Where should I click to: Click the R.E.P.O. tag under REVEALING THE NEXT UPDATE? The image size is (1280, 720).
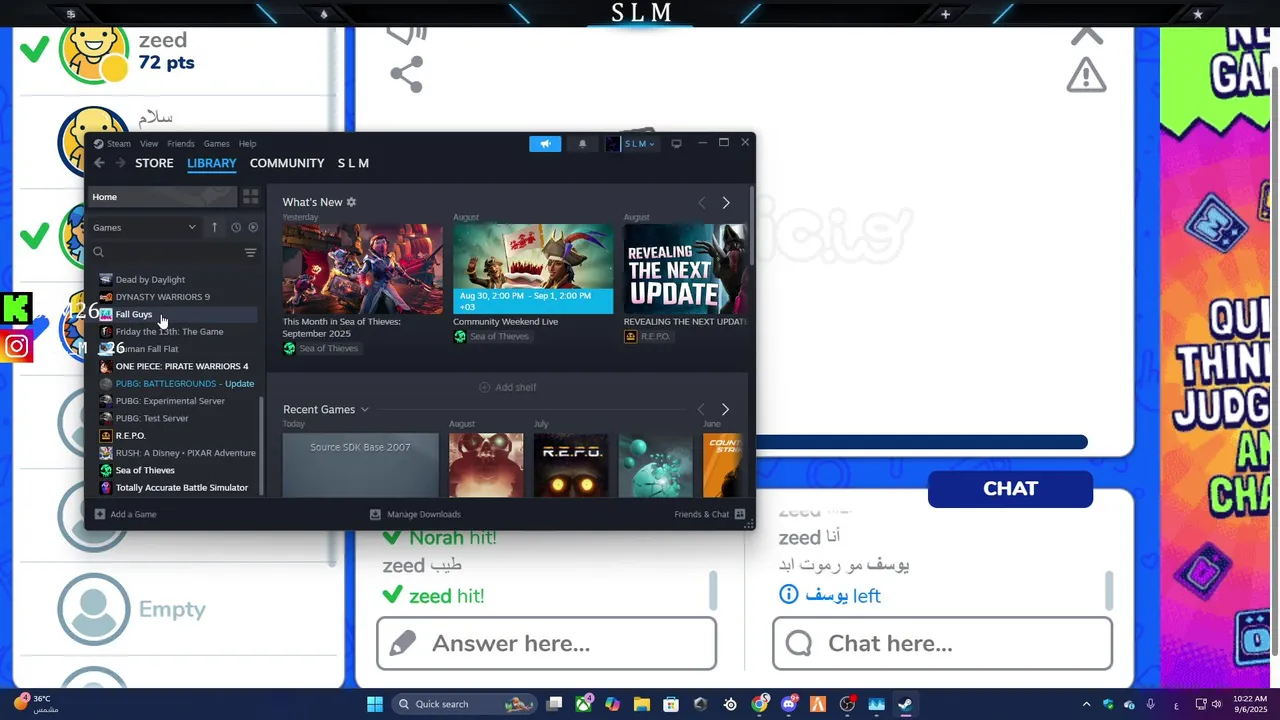click(648, 336)
